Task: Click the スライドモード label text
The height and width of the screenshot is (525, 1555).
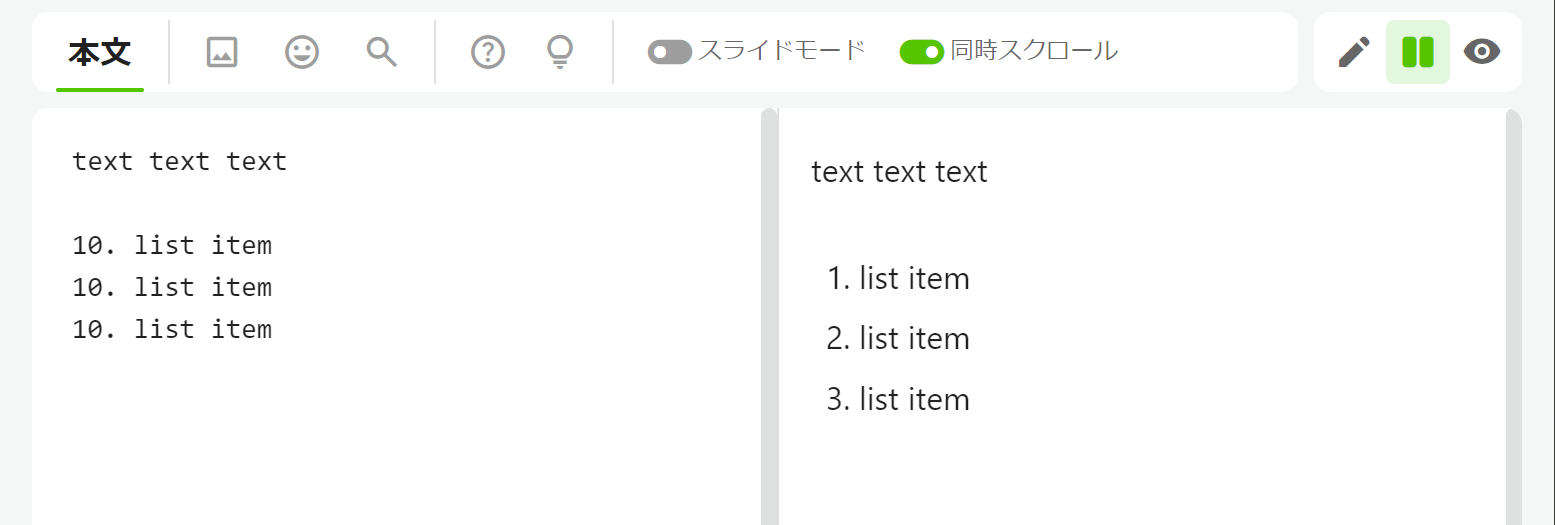Action: 781,51
